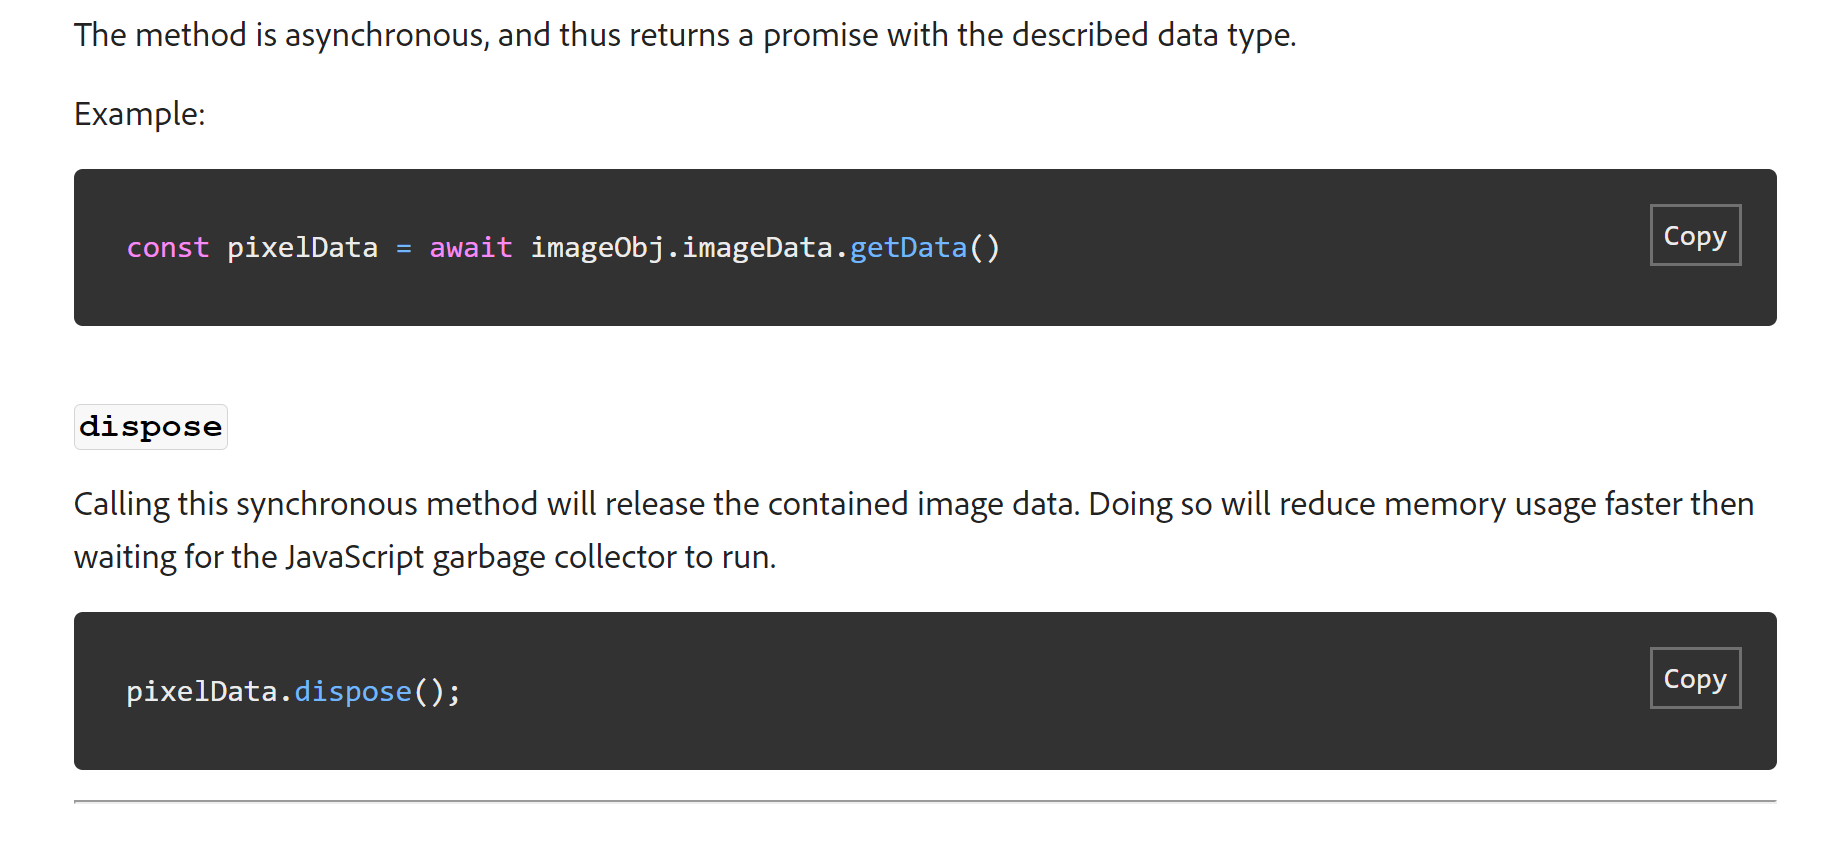Click pixelData variable after const
Screen dimensions: 1827x848
[x=302, y=248]
